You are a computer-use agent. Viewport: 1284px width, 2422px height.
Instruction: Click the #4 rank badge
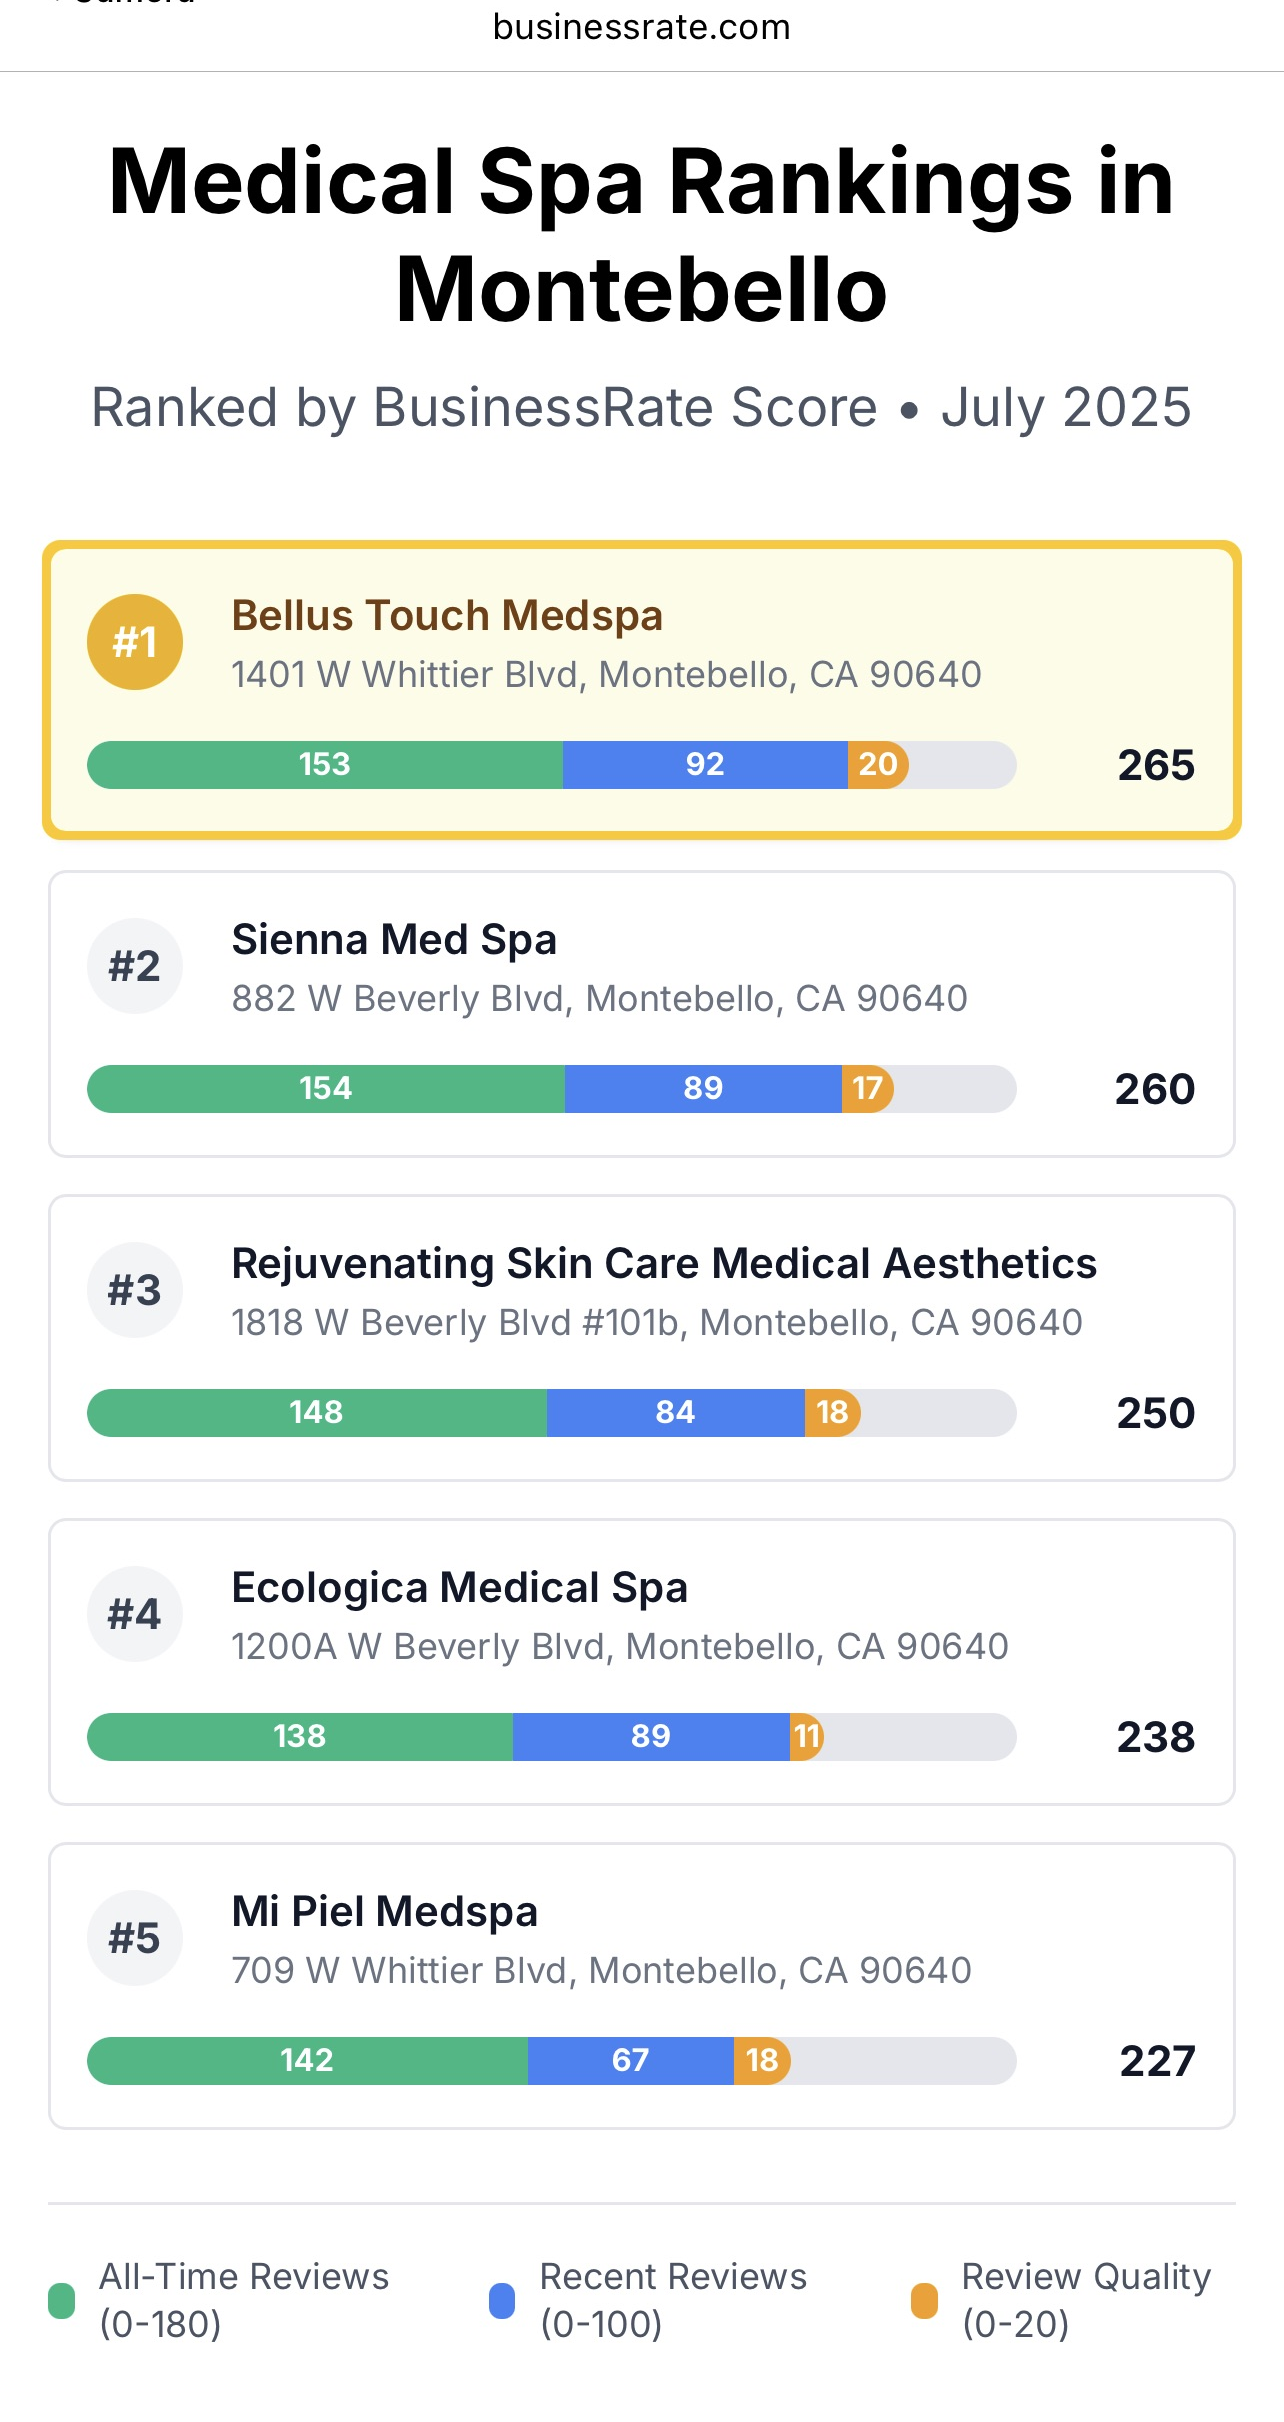point(135,1614)
